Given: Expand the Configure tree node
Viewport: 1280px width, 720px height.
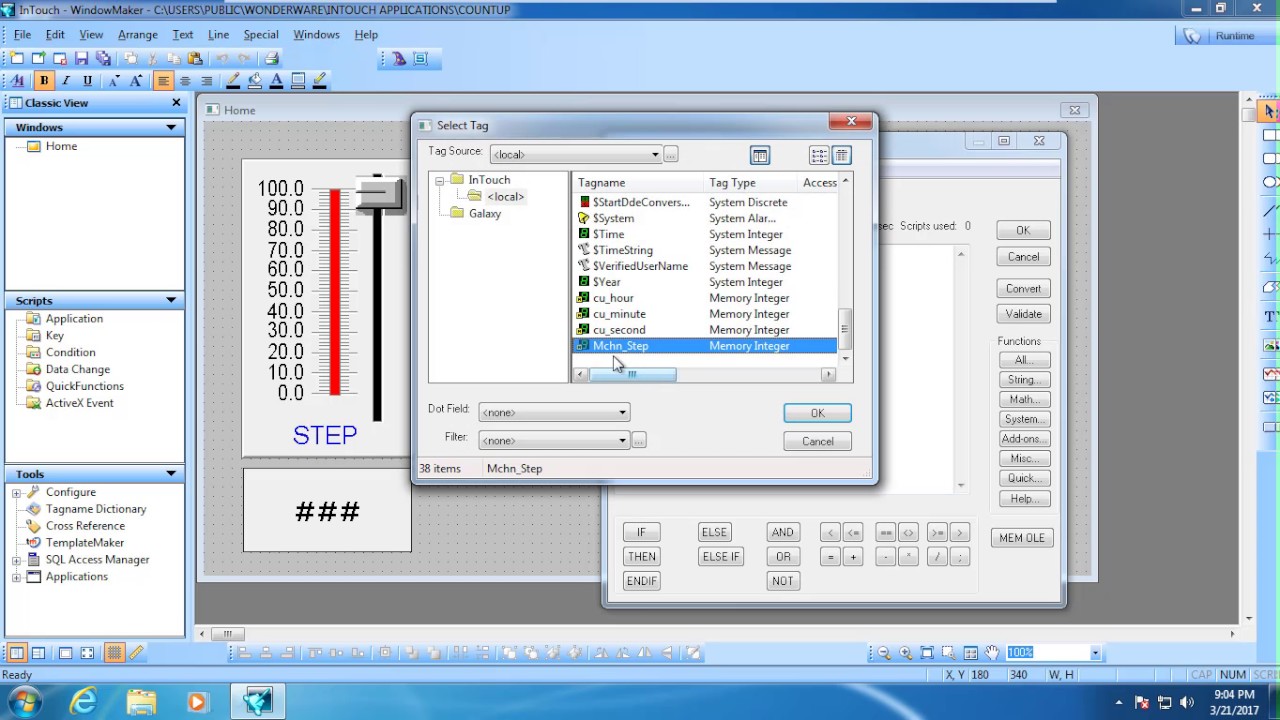Looking at the screenshot, I should (16, 493).
